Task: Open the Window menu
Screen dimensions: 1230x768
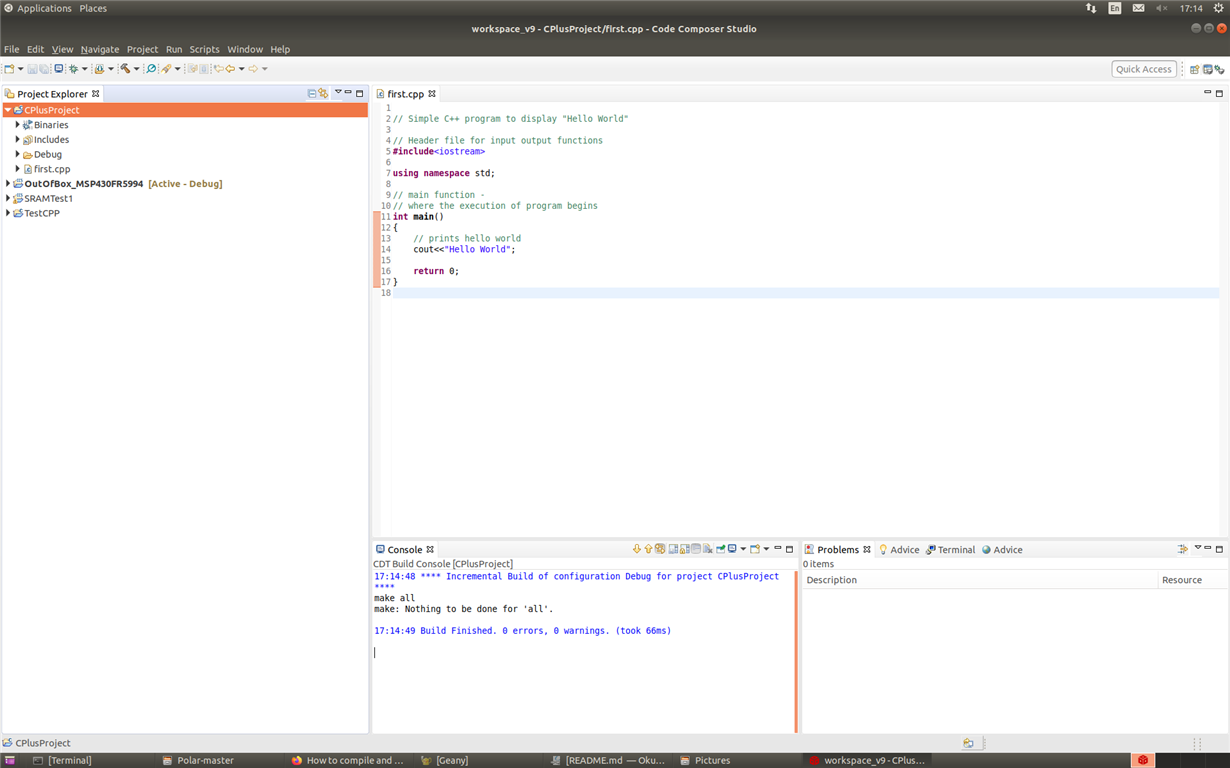Action: tap(245, 49)
